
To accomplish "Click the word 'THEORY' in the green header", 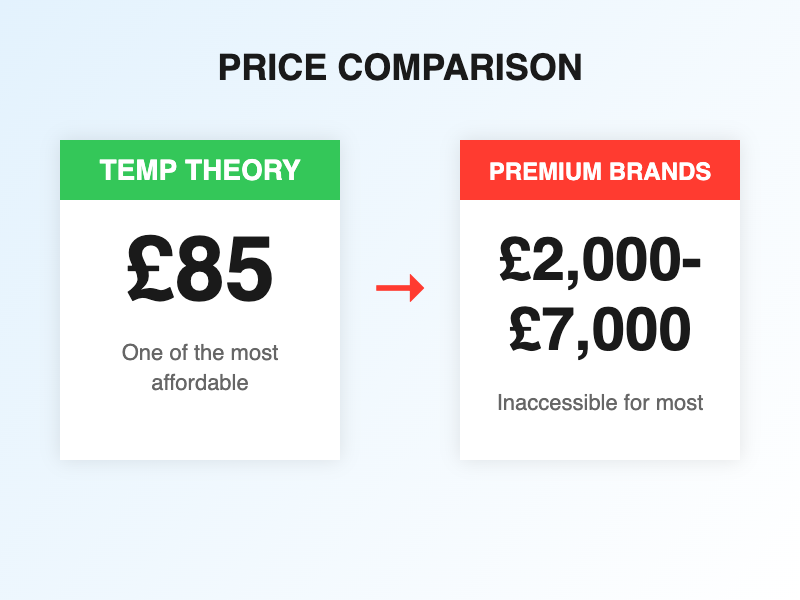I will (x=241, y=170).
